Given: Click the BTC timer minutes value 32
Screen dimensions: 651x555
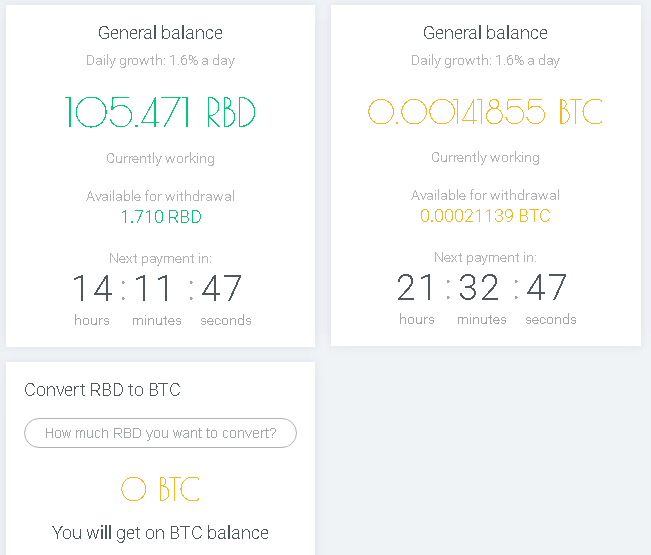Looking at the screenshot, I should click(x=479, y=287).
